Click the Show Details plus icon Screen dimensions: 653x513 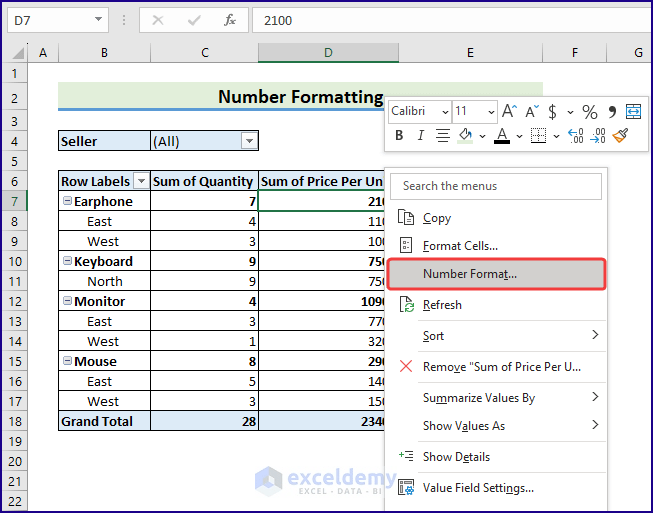click(406, 456)
